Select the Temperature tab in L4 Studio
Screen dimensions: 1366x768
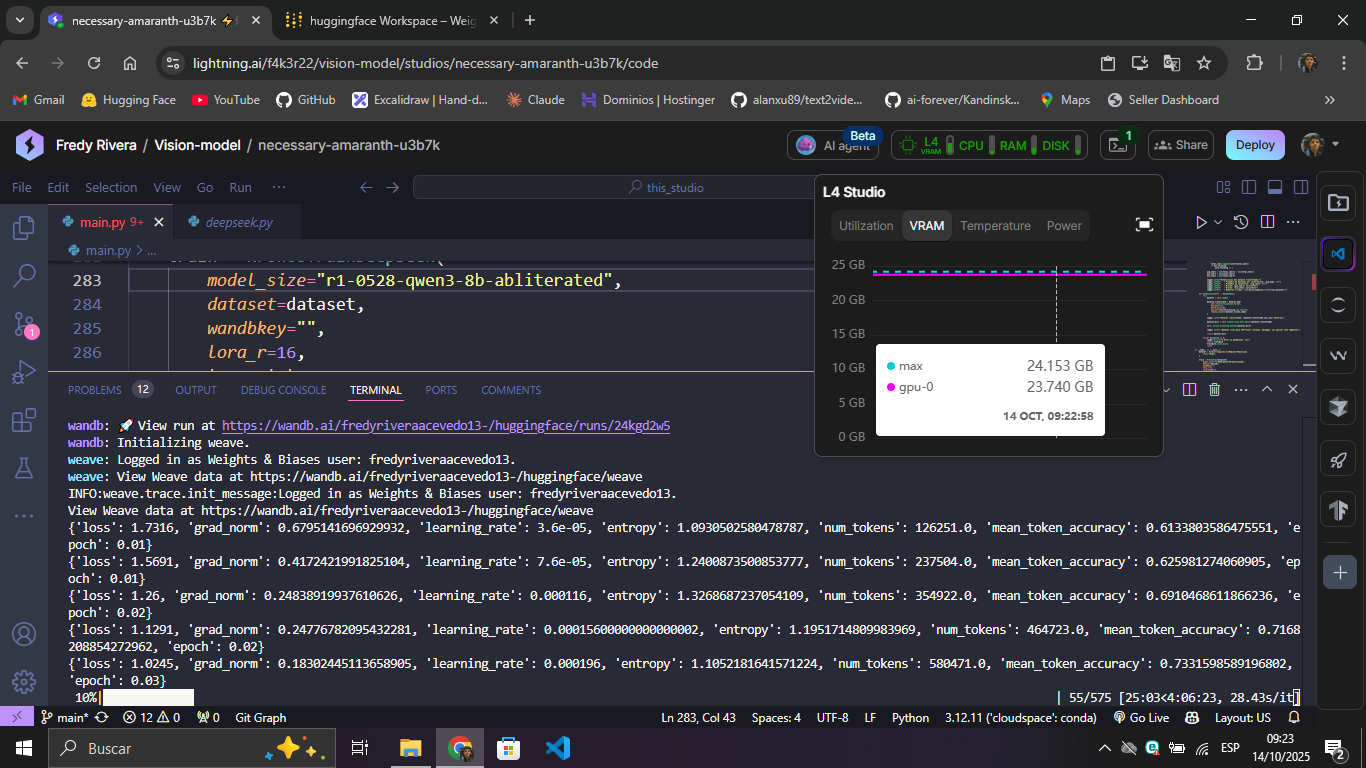995,226
